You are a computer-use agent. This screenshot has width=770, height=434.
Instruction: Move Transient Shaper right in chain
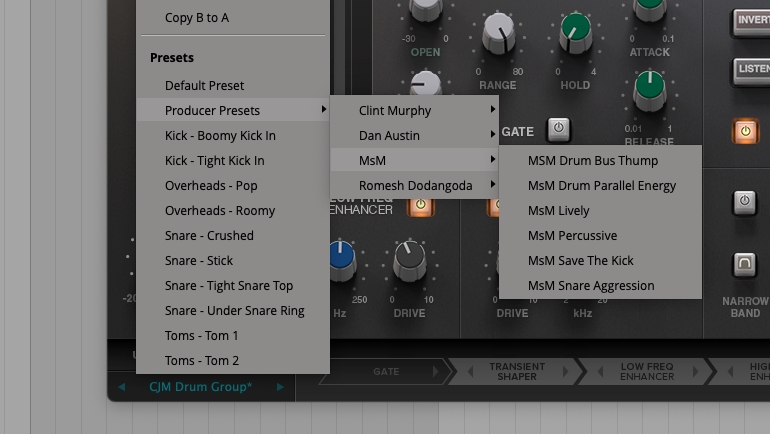point(565,372)
